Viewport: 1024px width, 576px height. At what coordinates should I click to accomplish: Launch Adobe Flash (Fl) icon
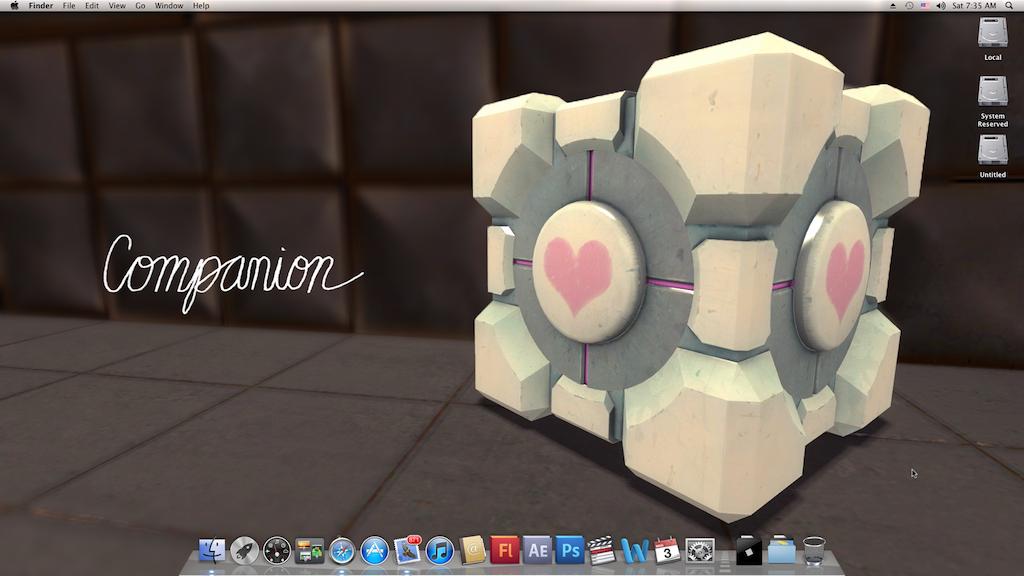(505, 551)
